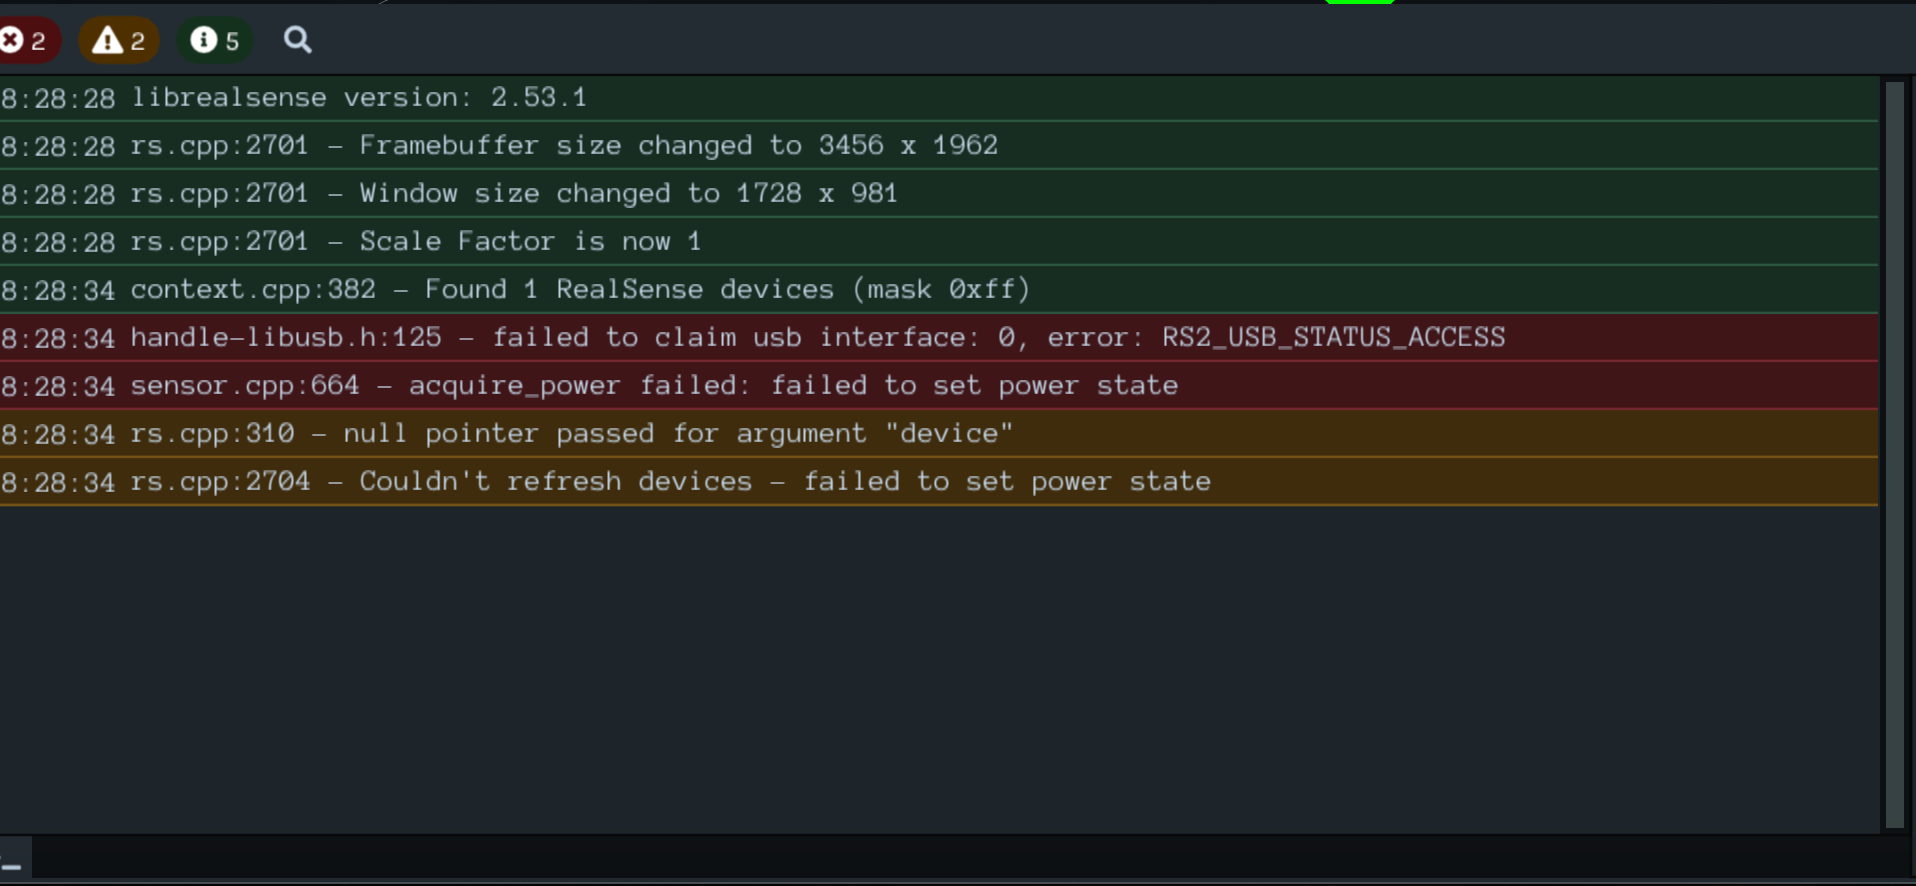Click the green circular info icon
The width and height of the screenshot is (1916, 886).
(x=205, y=40)
